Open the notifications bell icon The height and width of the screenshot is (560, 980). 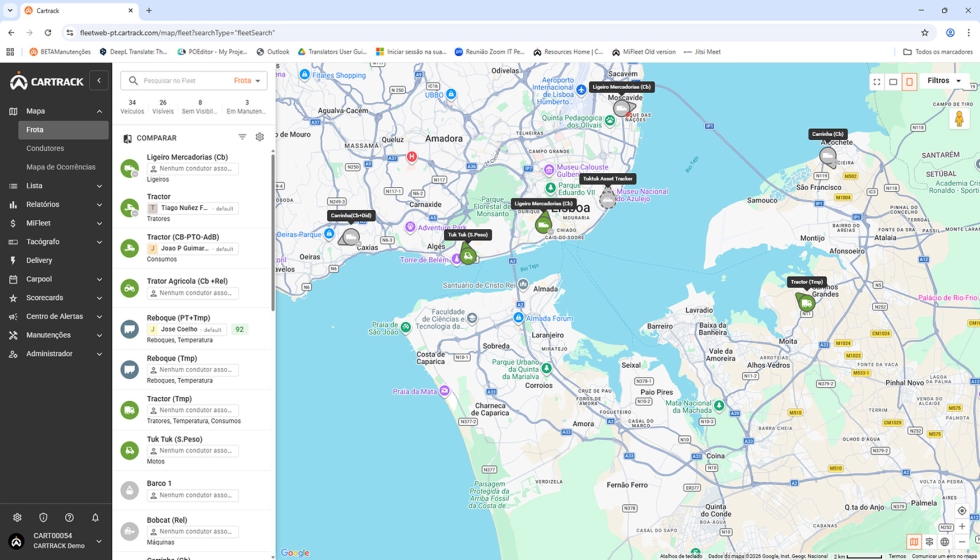click(x=96, y=518)
